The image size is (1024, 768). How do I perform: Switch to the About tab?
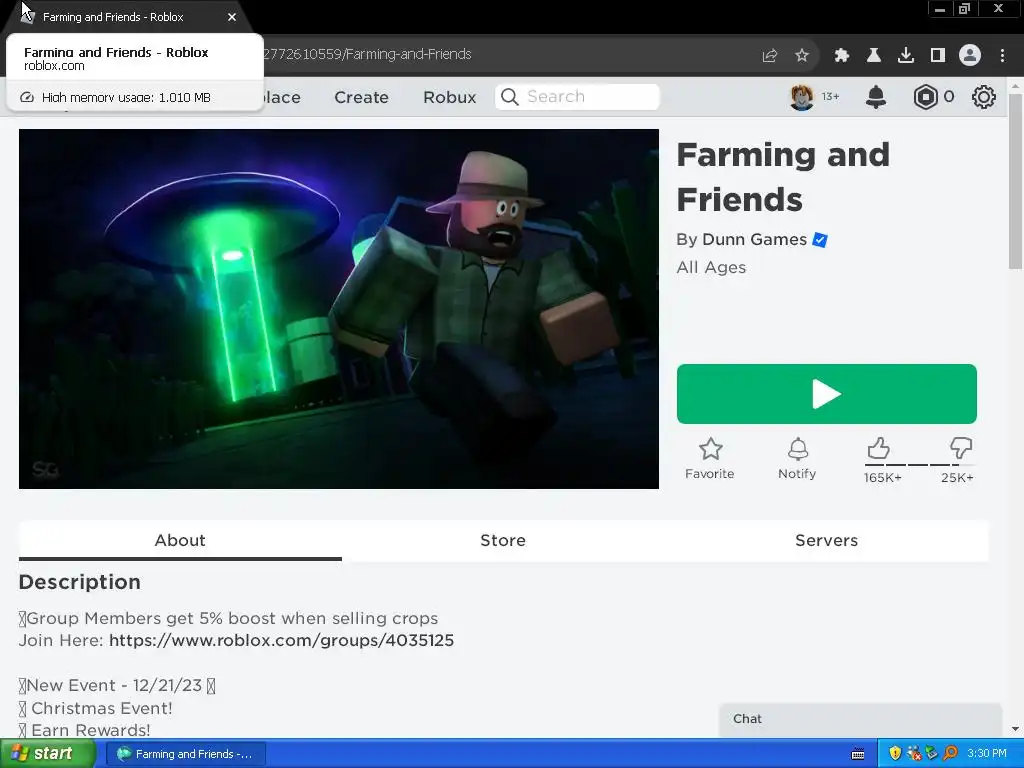[180, 541]
